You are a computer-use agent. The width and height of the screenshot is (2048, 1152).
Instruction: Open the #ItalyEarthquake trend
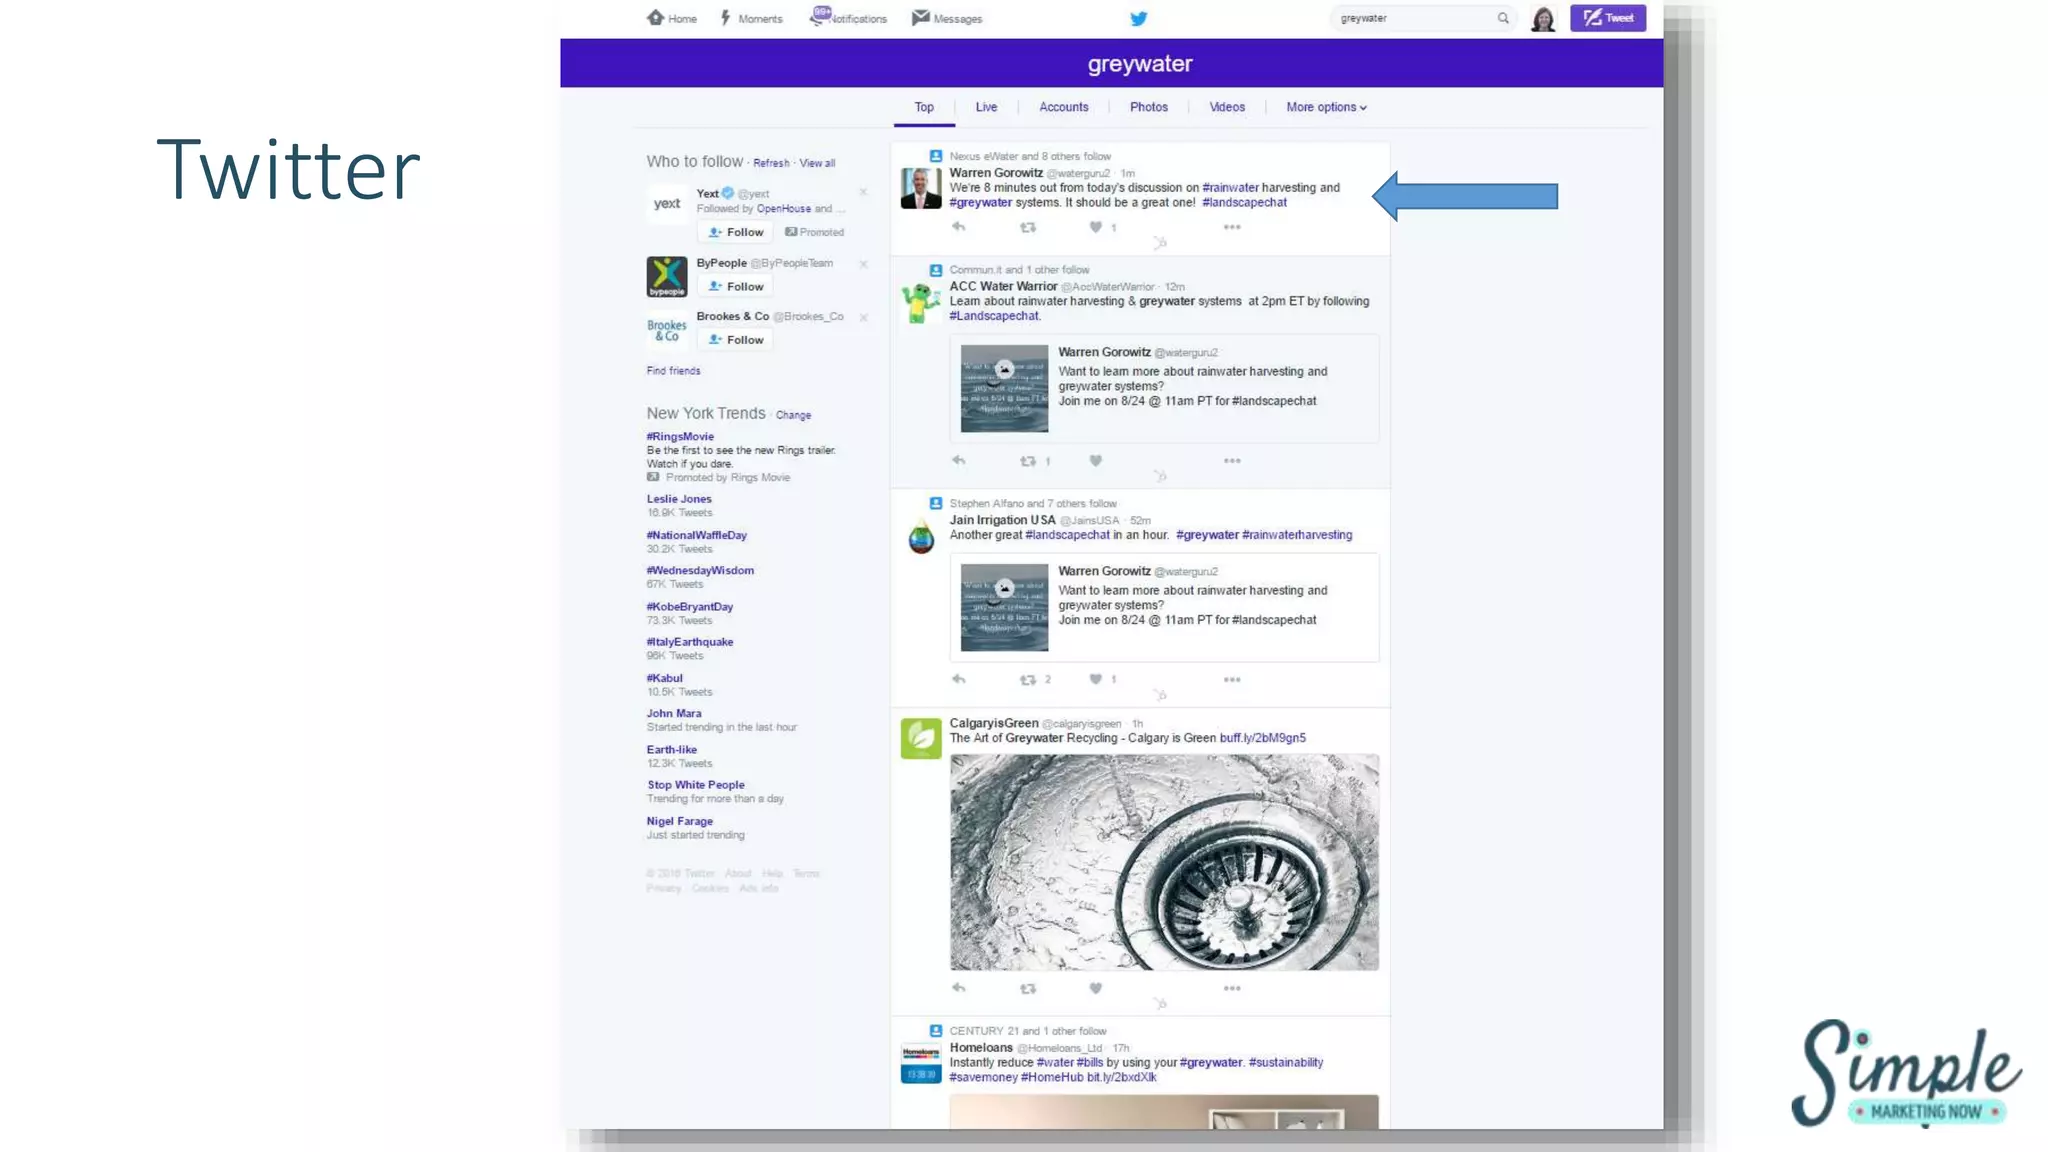point(689,642)
